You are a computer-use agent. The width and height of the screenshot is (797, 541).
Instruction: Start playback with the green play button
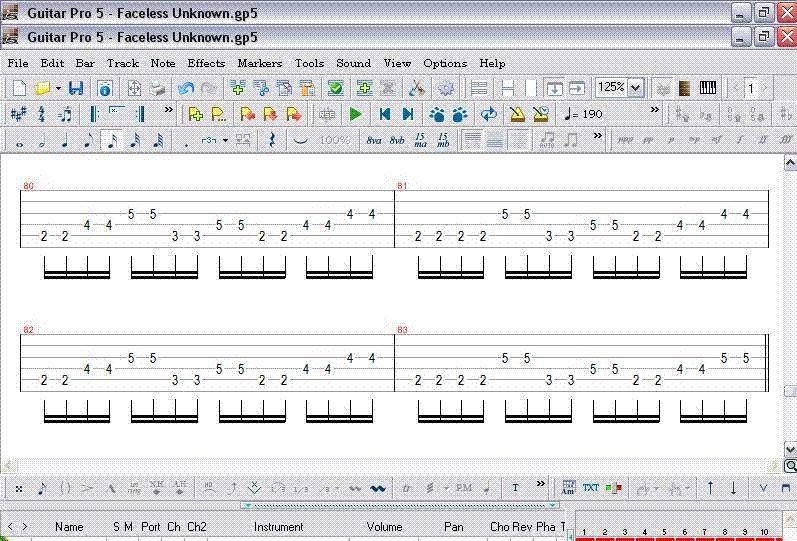355,114
